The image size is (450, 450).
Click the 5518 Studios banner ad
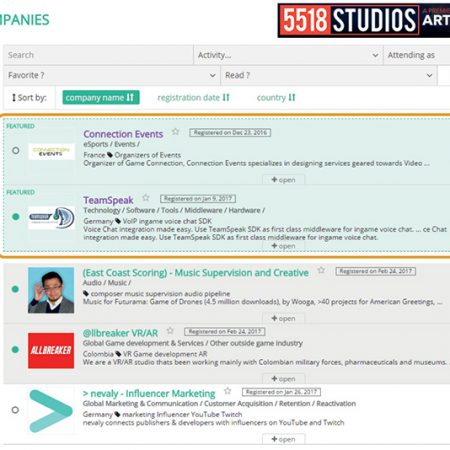click(364, 21)
